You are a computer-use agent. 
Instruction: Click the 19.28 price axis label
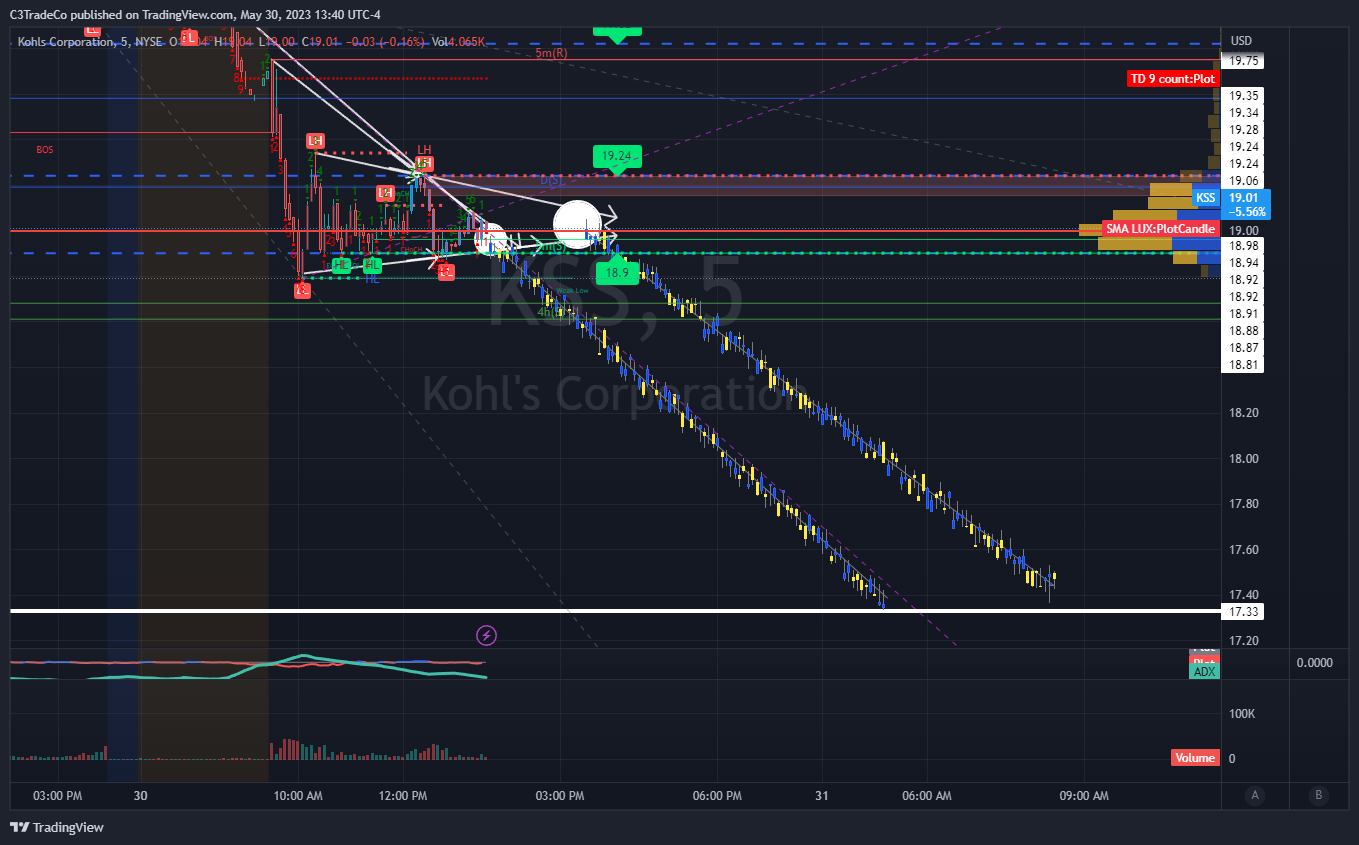(1244, 130)
